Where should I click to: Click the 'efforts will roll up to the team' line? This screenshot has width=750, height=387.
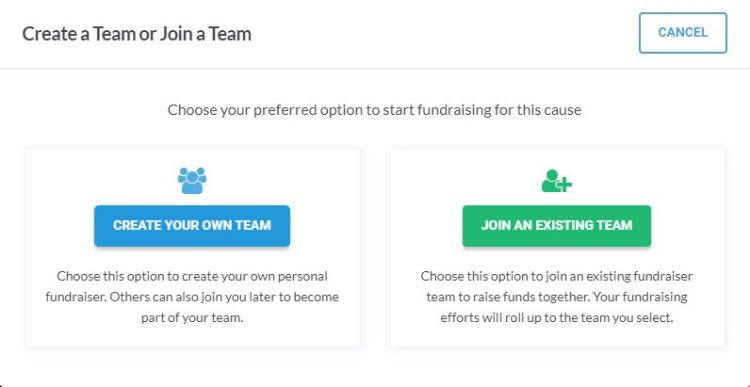click(556, 318)
